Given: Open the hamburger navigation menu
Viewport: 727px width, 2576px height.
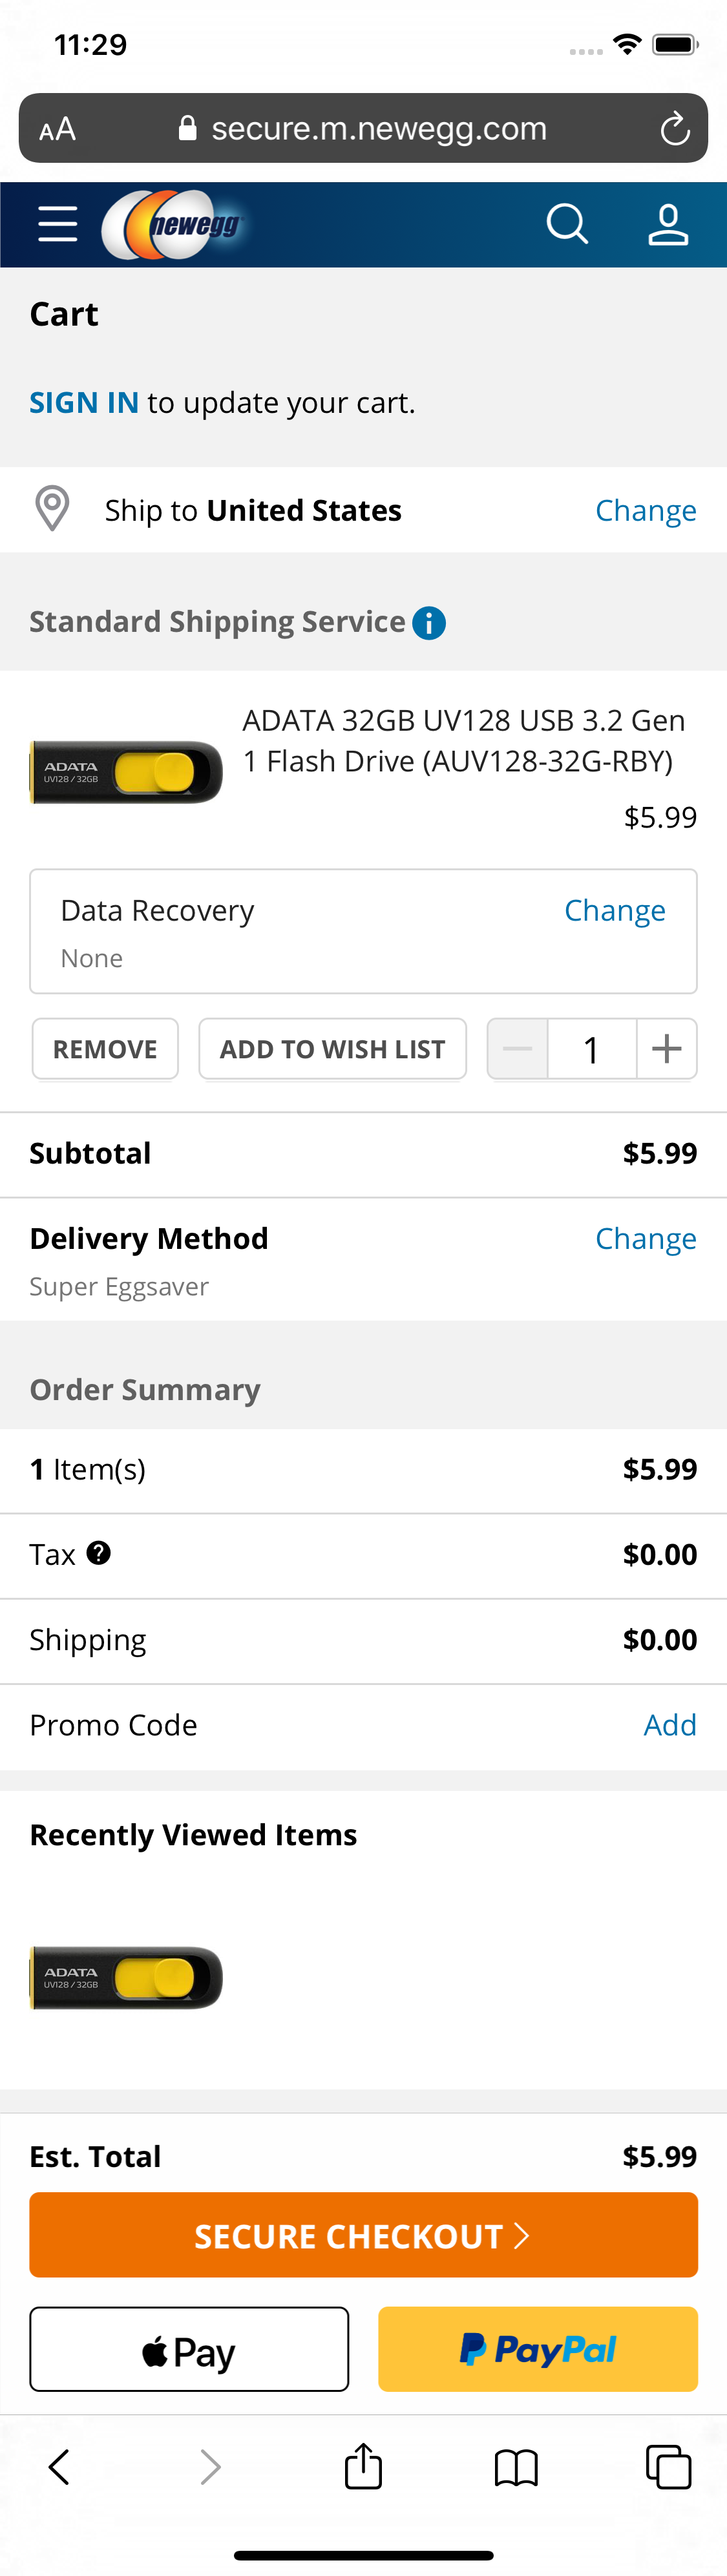Looking at the screenshot, I should [57, 224].
